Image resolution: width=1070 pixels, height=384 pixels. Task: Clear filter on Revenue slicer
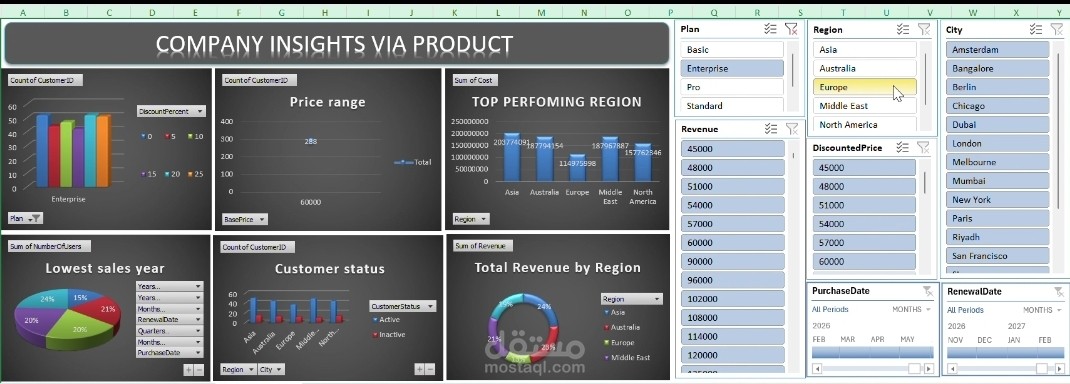(x=791, y=129)
